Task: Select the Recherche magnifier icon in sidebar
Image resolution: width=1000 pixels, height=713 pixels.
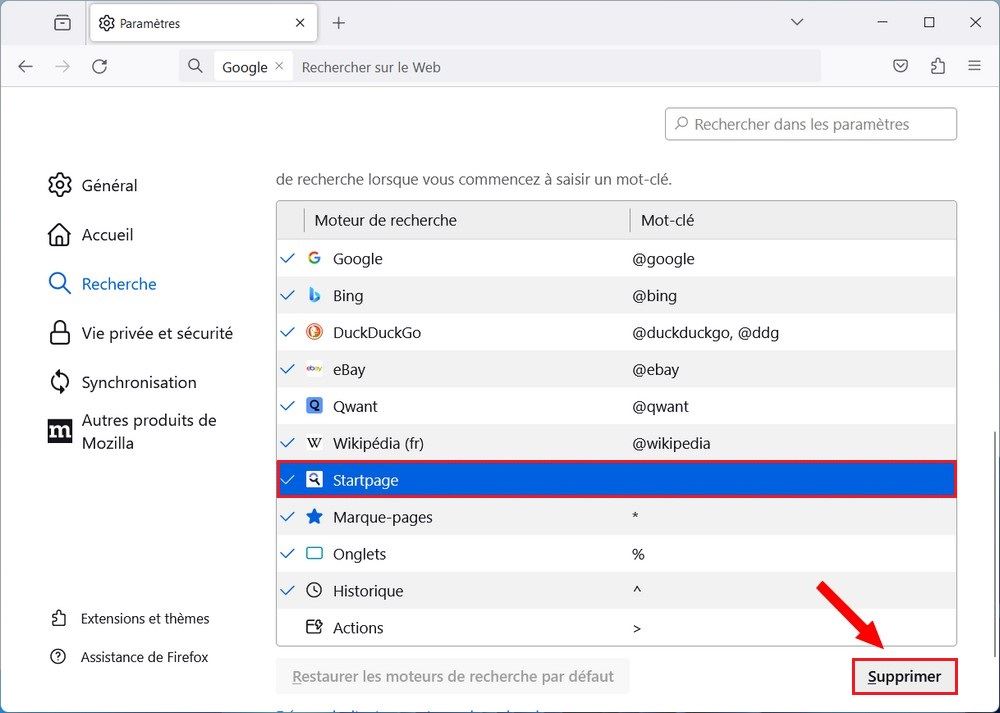Action: tap(60, 283)
